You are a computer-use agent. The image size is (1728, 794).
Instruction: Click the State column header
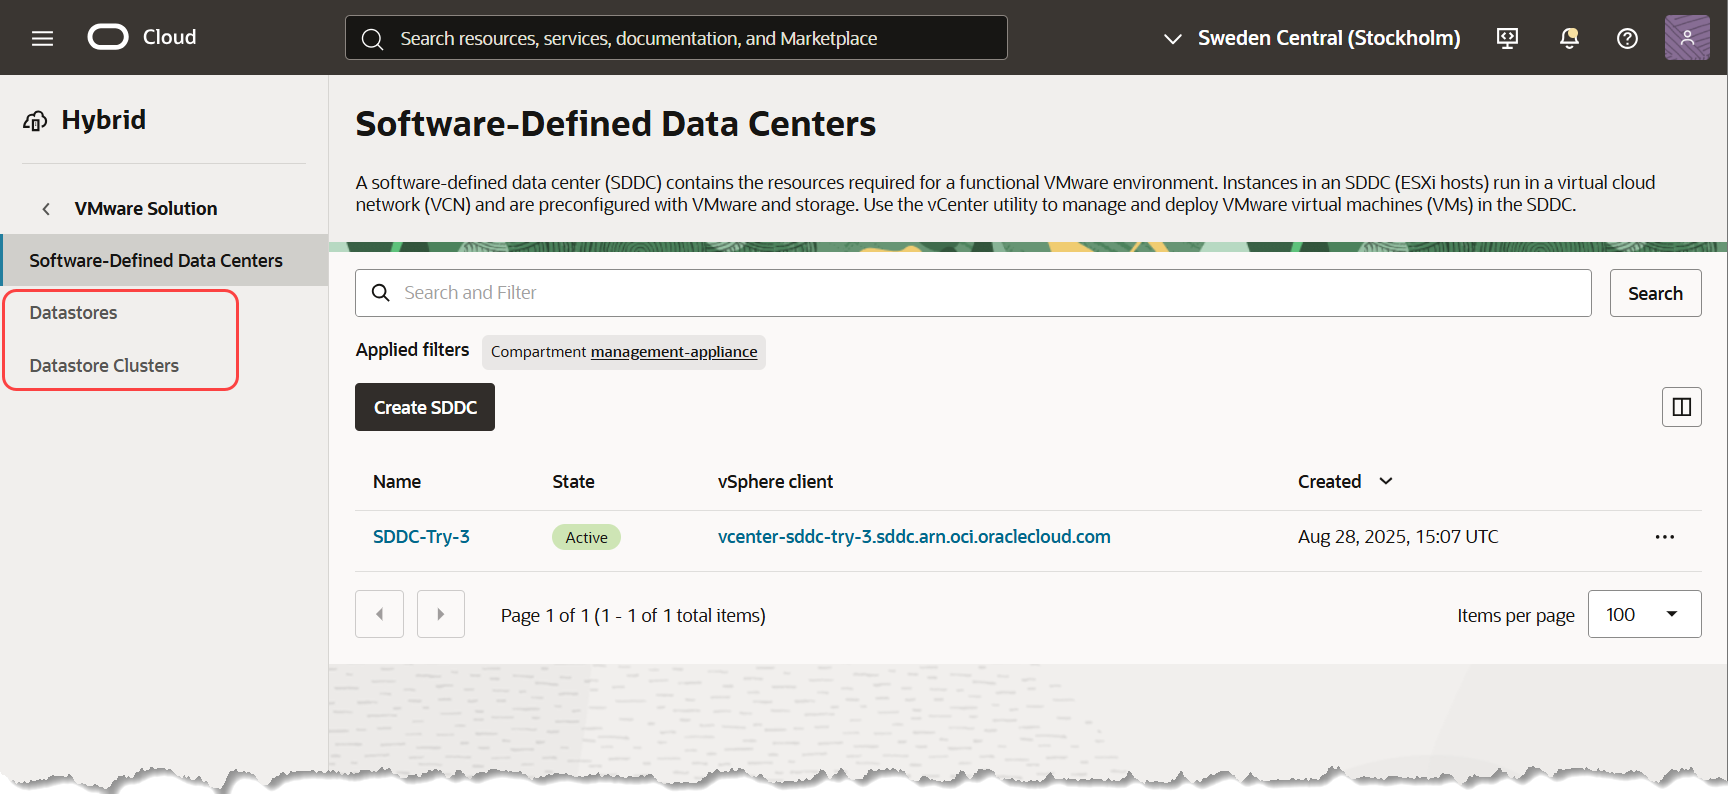573,482
